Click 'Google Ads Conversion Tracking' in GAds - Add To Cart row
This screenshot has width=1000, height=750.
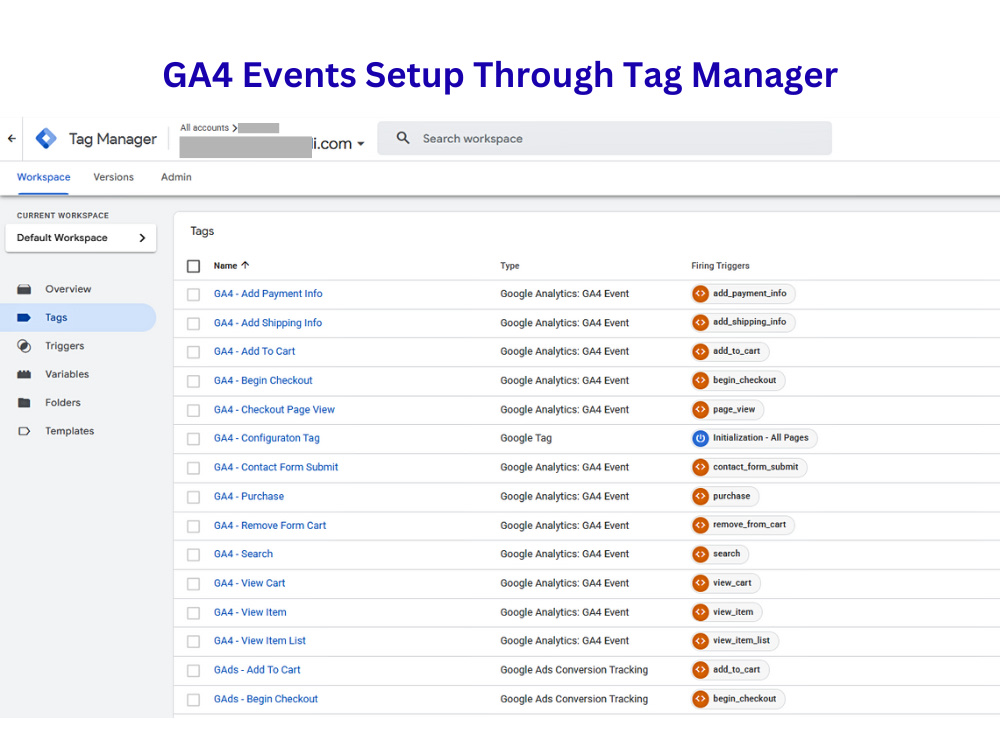(x=574, y=670)
